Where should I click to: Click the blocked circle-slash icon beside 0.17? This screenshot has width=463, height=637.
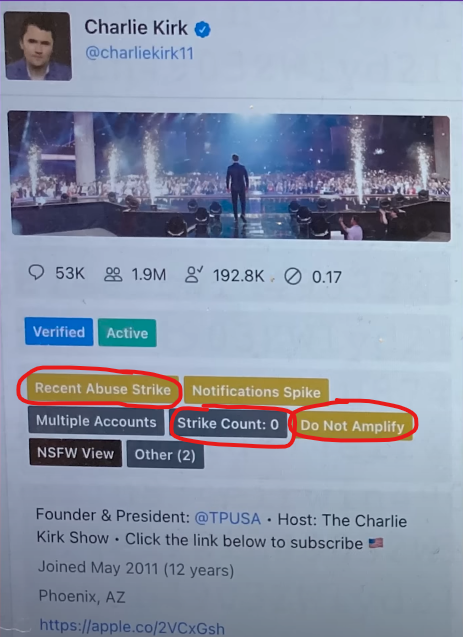pyautogui.click(x=292, y=277)
